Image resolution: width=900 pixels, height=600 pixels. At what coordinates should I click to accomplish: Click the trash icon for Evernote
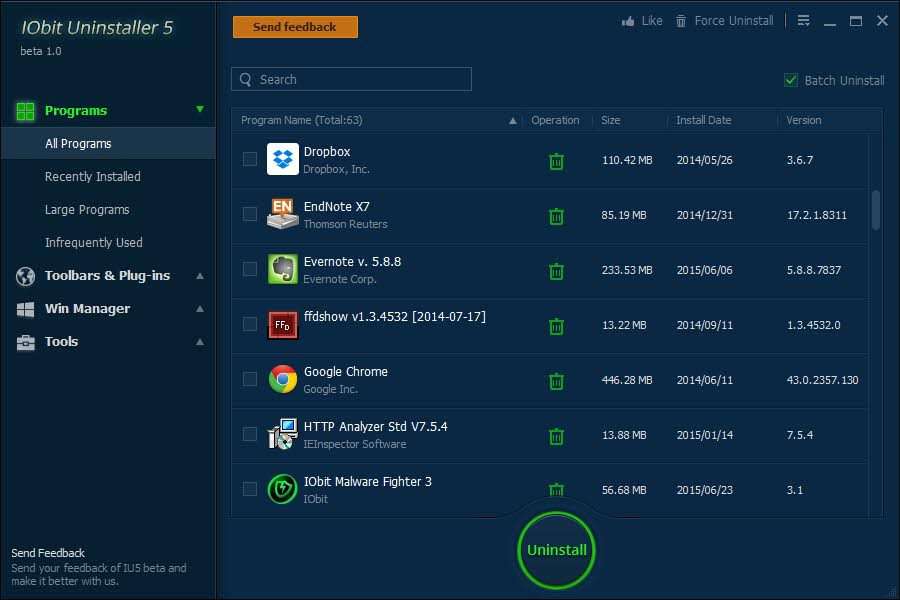tap(556, 271)
